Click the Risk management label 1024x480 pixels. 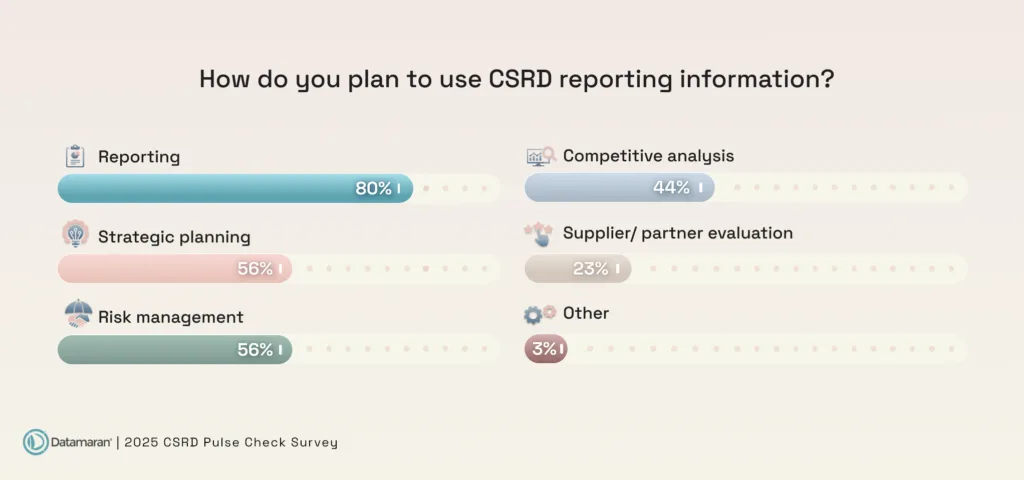170,317
